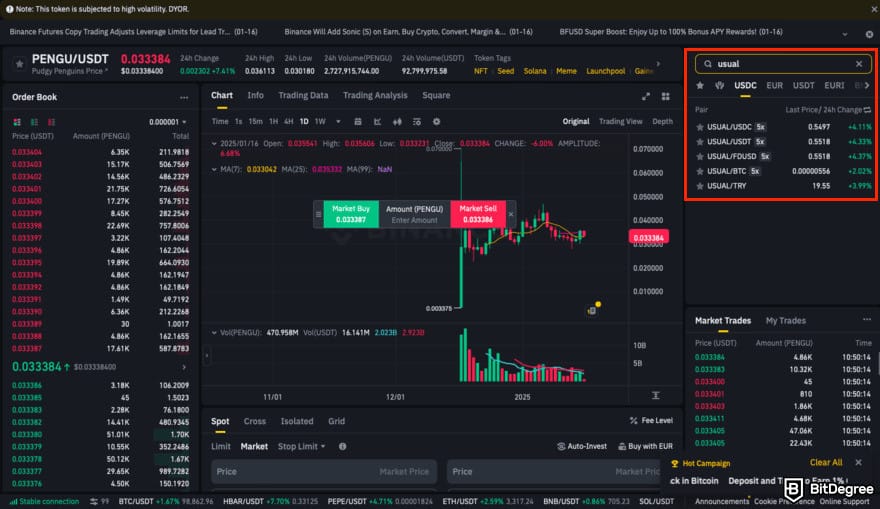The image size is (880, 509).
Task: Click the Market Sell button
Action: (x=478, y=214)
